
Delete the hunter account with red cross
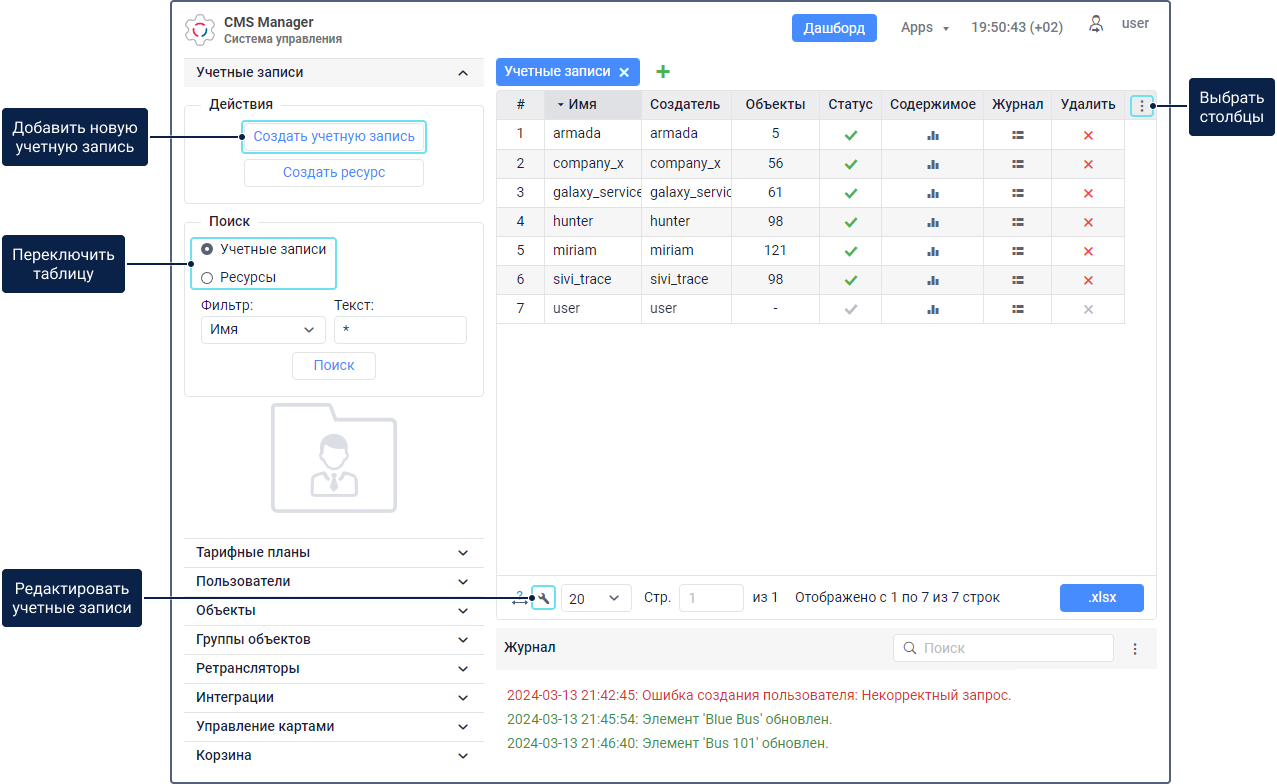pos(1088,222)
